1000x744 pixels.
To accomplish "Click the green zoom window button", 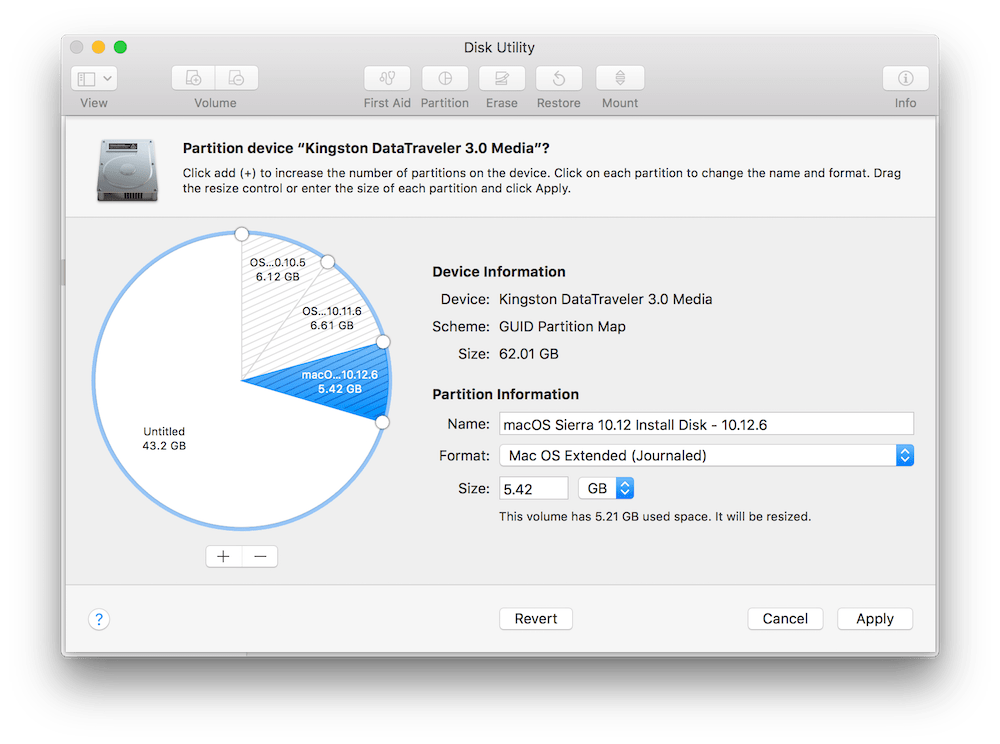I will (120, 47).
